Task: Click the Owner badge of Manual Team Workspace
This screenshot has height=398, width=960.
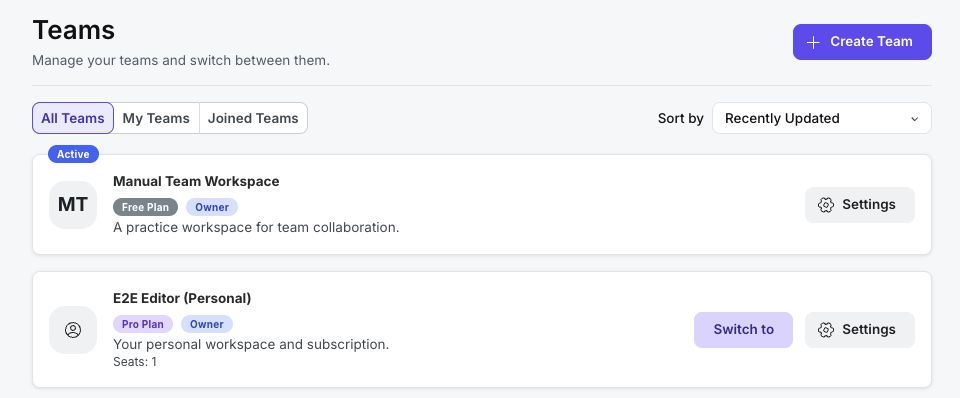Action: click(212, 207)
